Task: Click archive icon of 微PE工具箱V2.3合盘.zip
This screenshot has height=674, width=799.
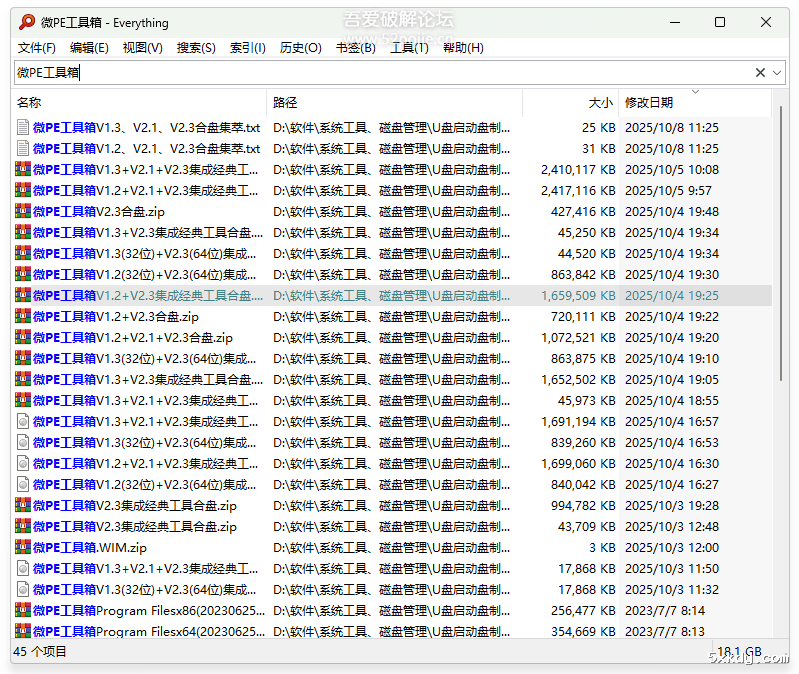Action: tap(23, 211)
